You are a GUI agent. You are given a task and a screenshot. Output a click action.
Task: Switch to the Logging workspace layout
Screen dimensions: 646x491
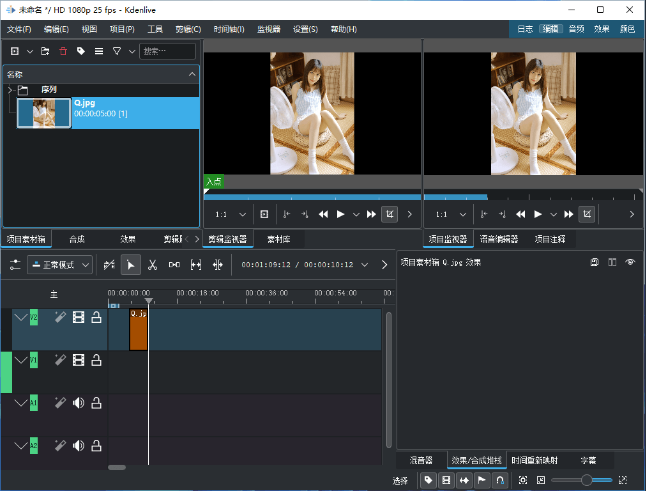tap(525, 29)
